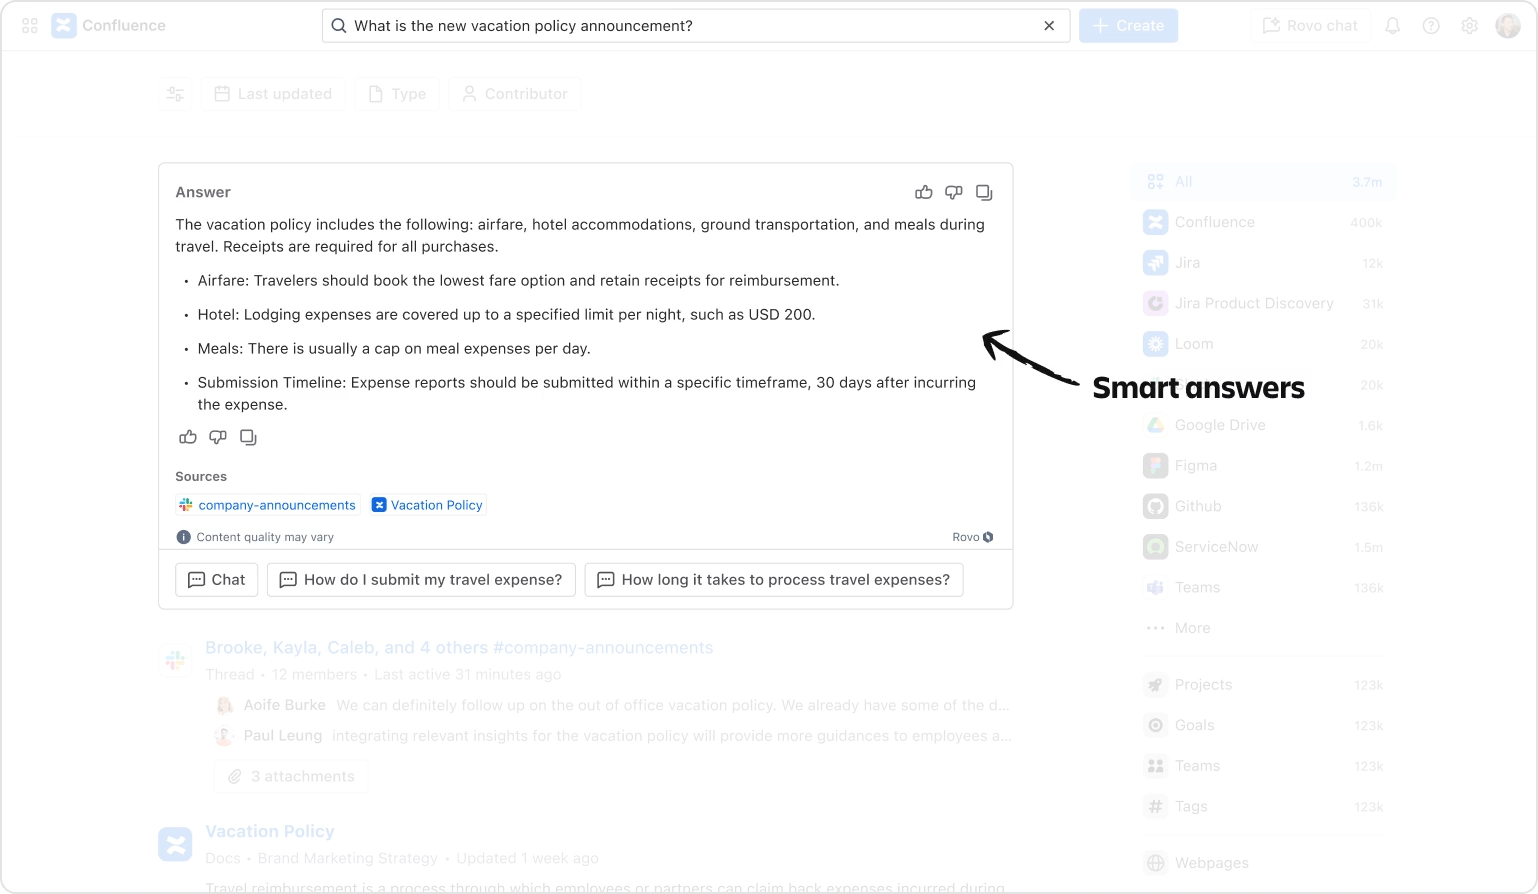Screen dimensions: 1538x894
Task: Click Confluence icon beside Vacation Policy result
Action: (175, 844)
